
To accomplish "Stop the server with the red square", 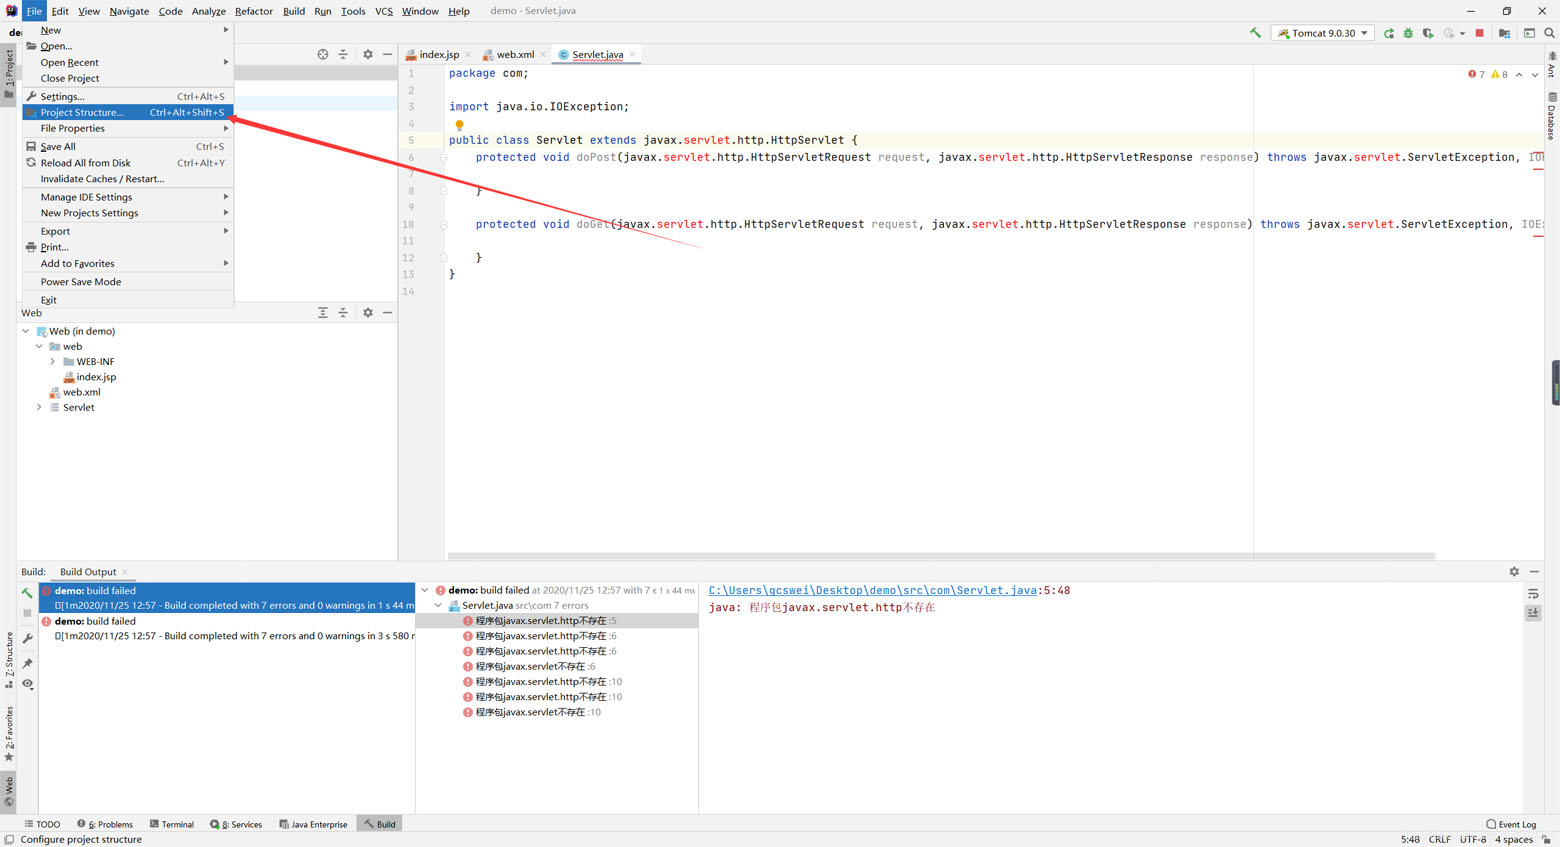I will (x=1480, y=33).
